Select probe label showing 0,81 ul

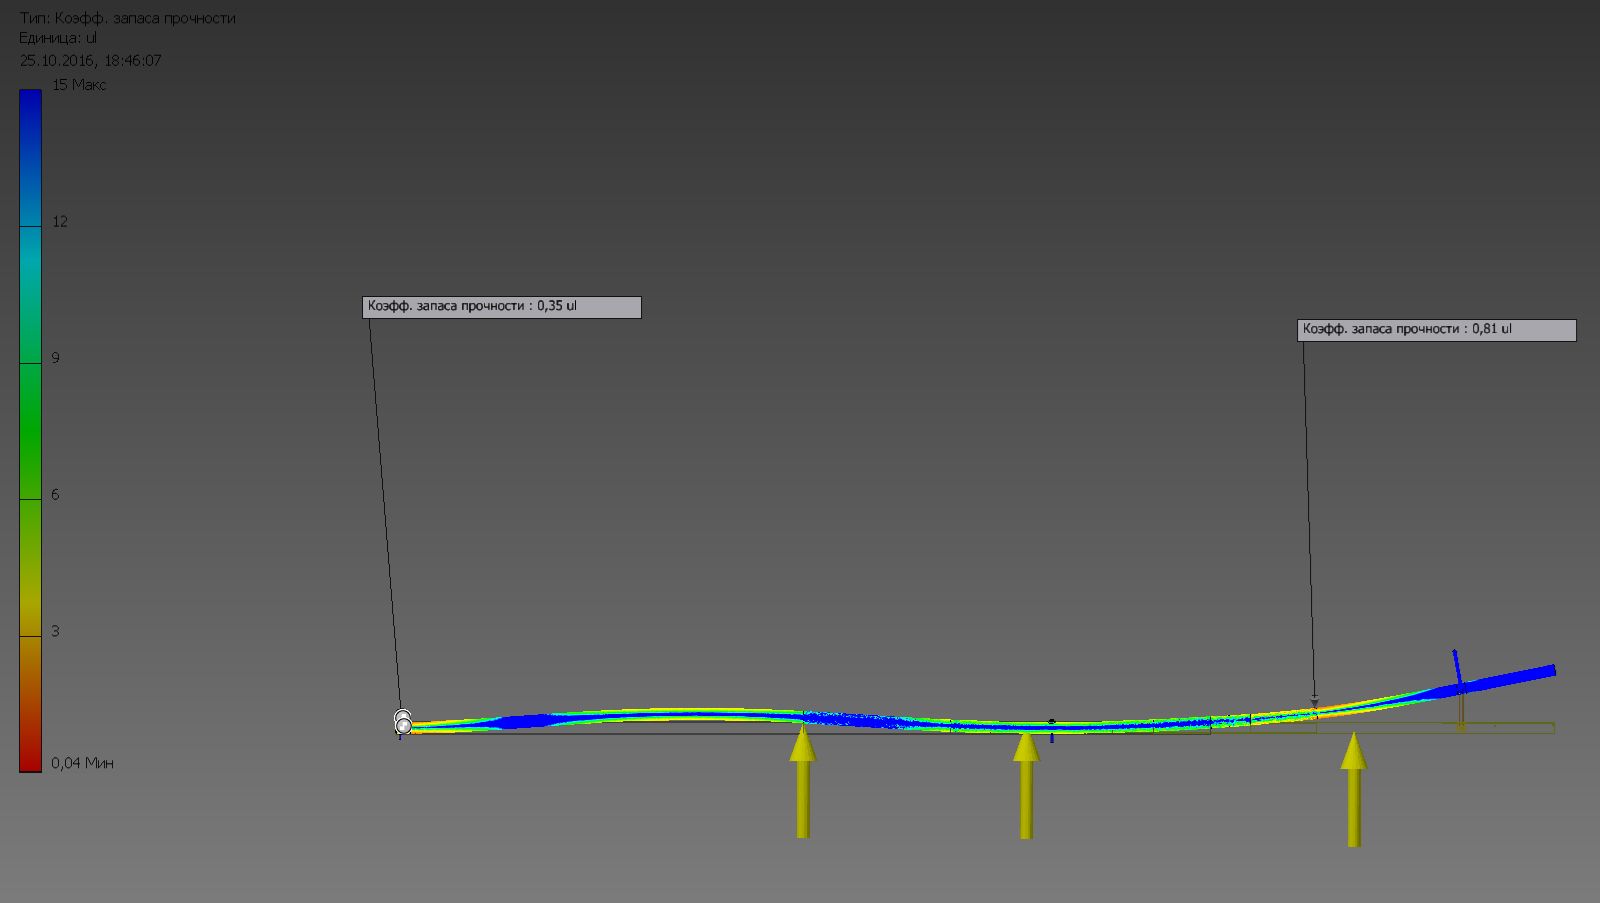1436,330
